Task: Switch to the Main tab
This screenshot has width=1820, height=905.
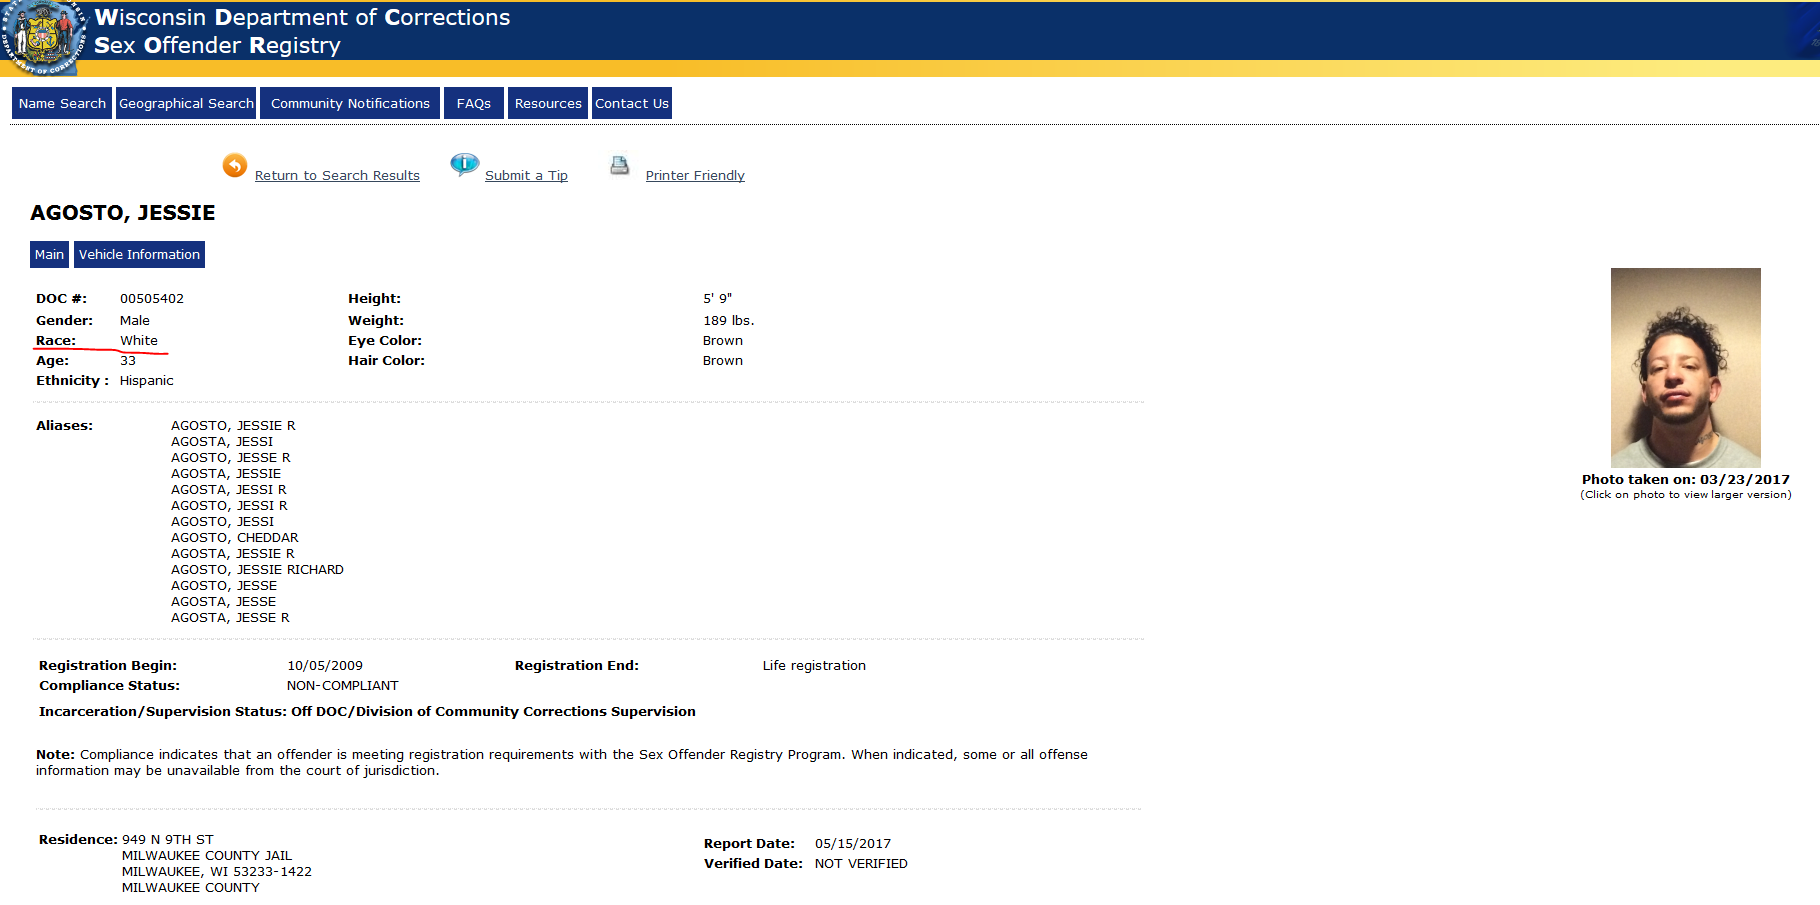Action: [x=49, y=255]
